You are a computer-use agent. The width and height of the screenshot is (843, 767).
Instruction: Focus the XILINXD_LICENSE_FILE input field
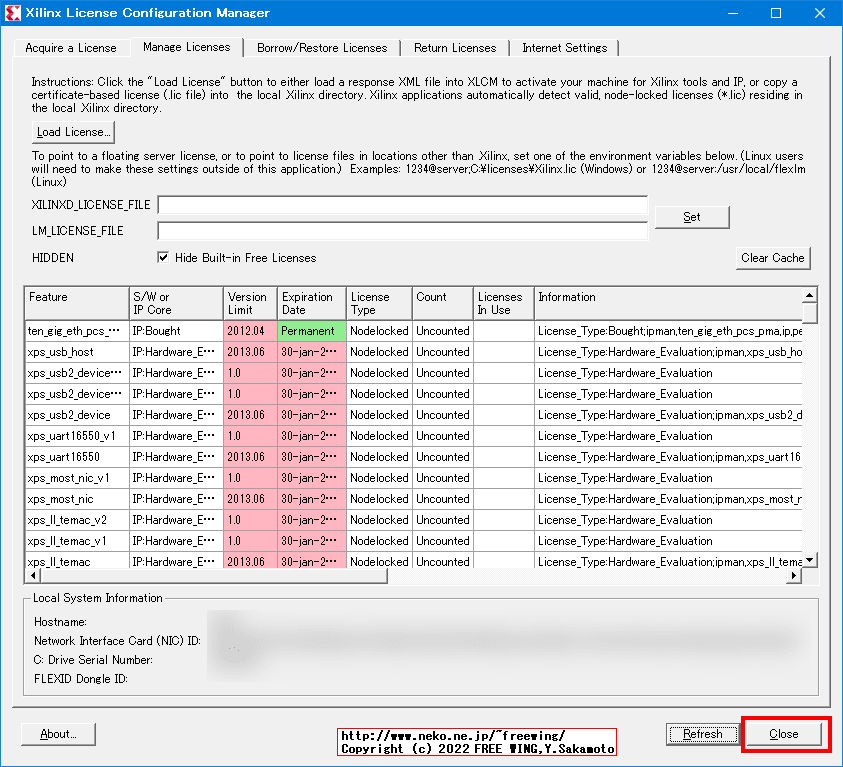pyautogui.click(x=403, y=205)
